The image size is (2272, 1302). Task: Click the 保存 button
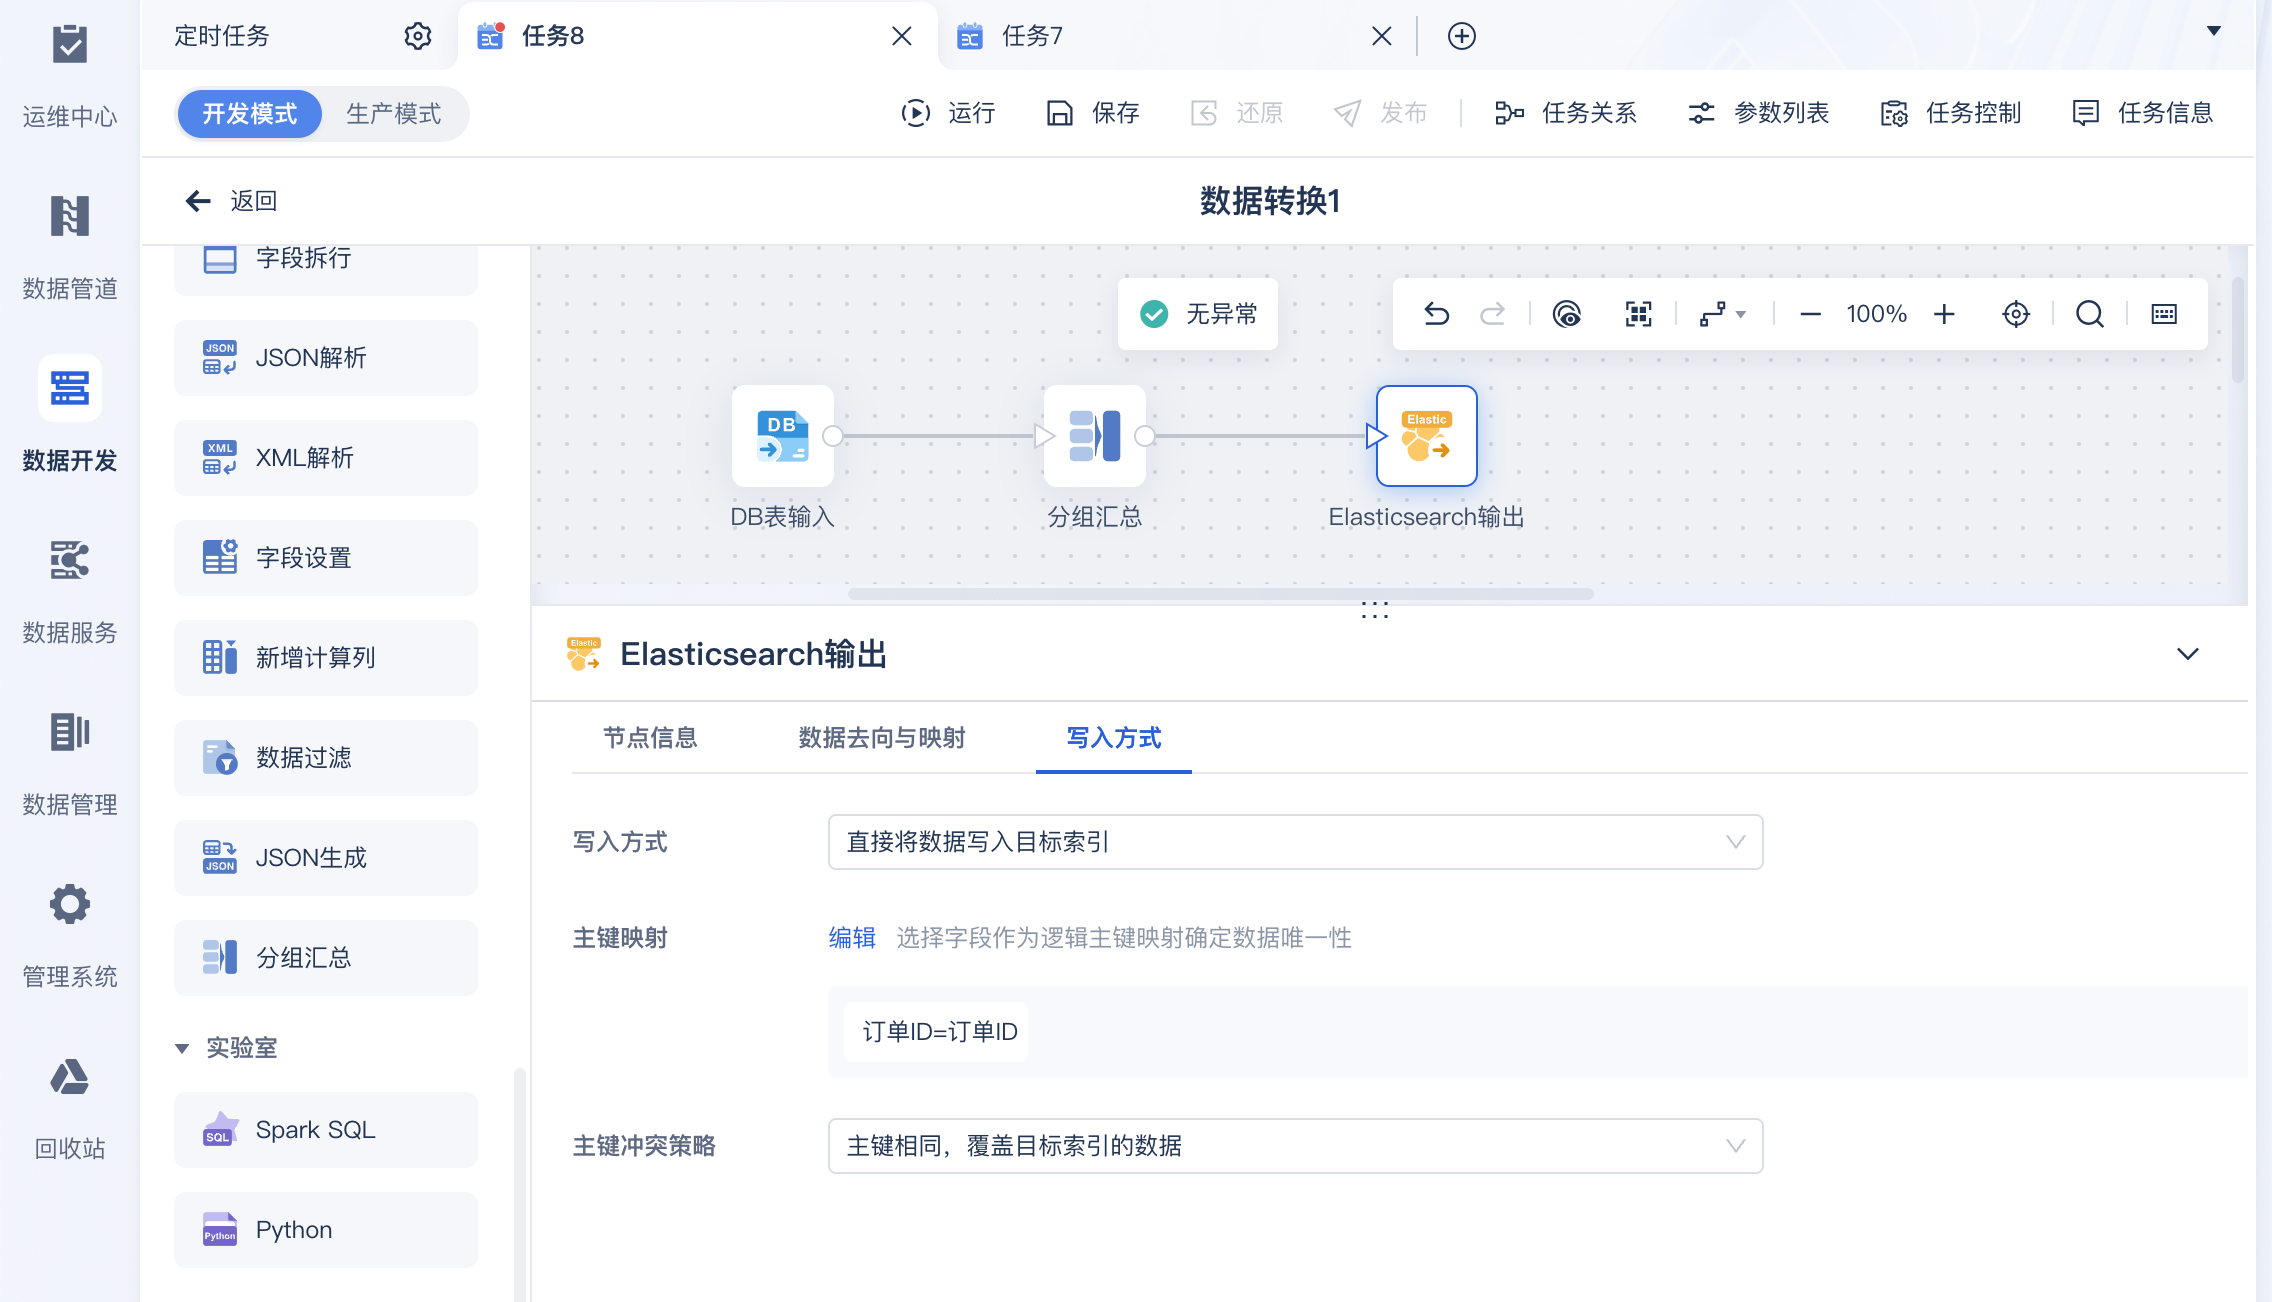[1093, 113]
